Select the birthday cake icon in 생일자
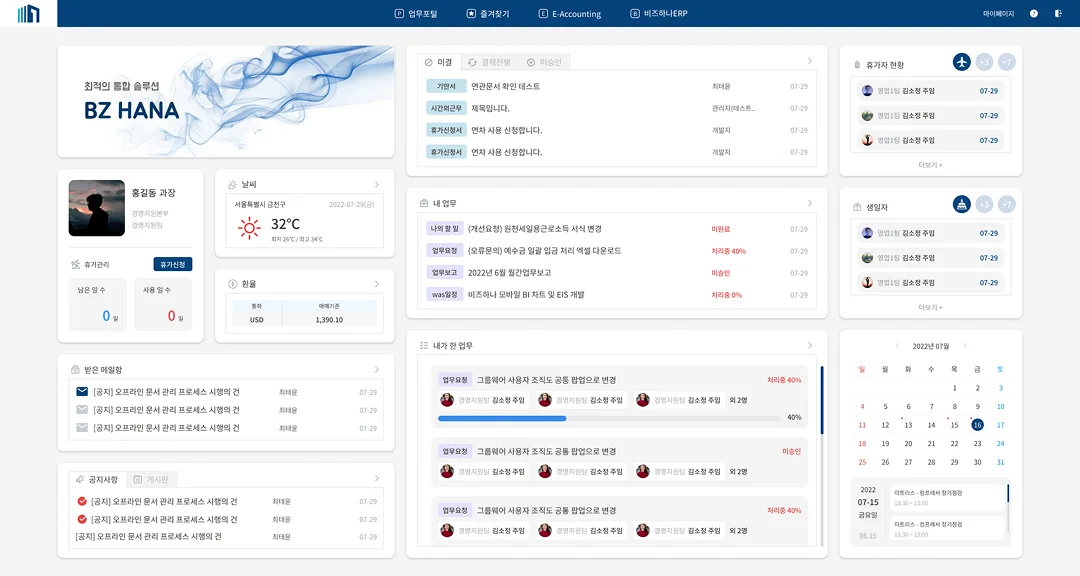 (x=962, y=205)
